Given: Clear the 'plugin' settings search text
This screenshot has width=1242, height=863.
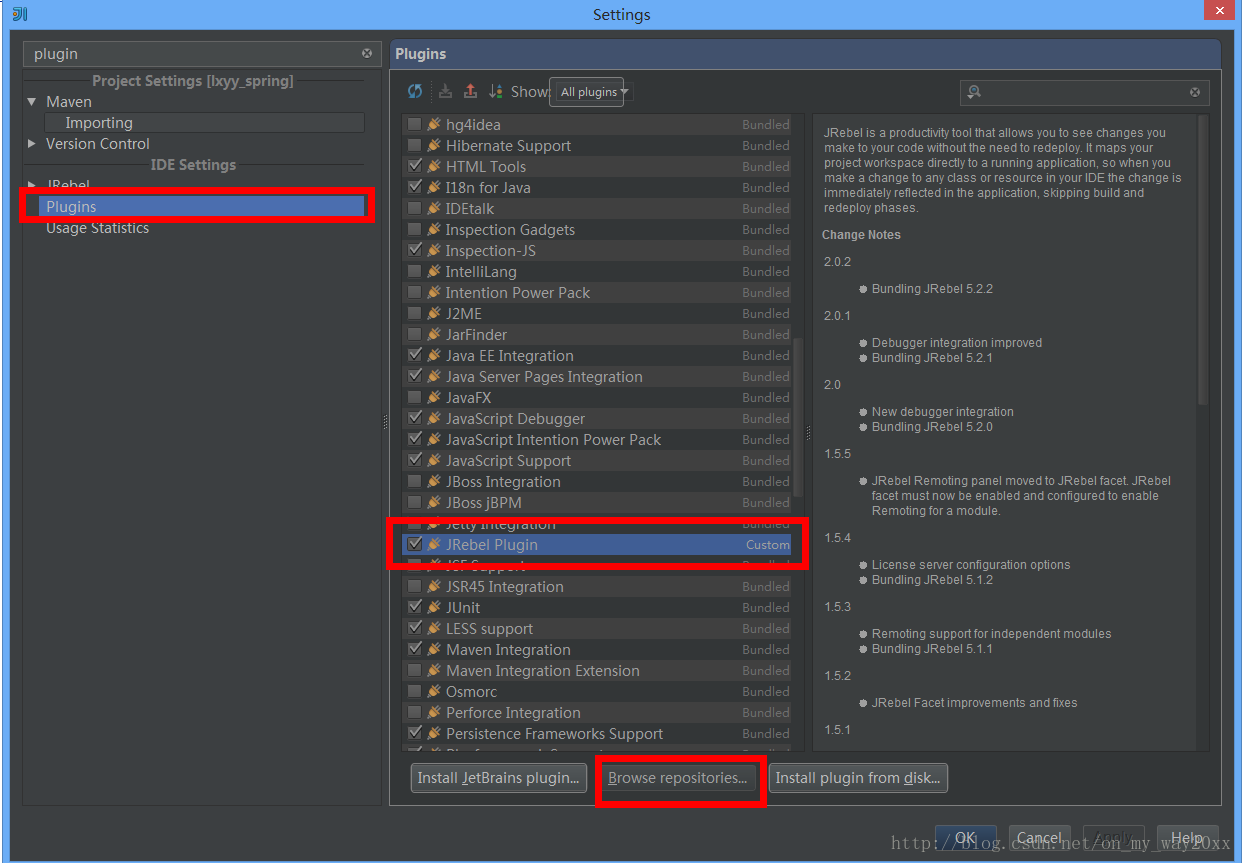Looking at the screenshot, I should [367, 53].
